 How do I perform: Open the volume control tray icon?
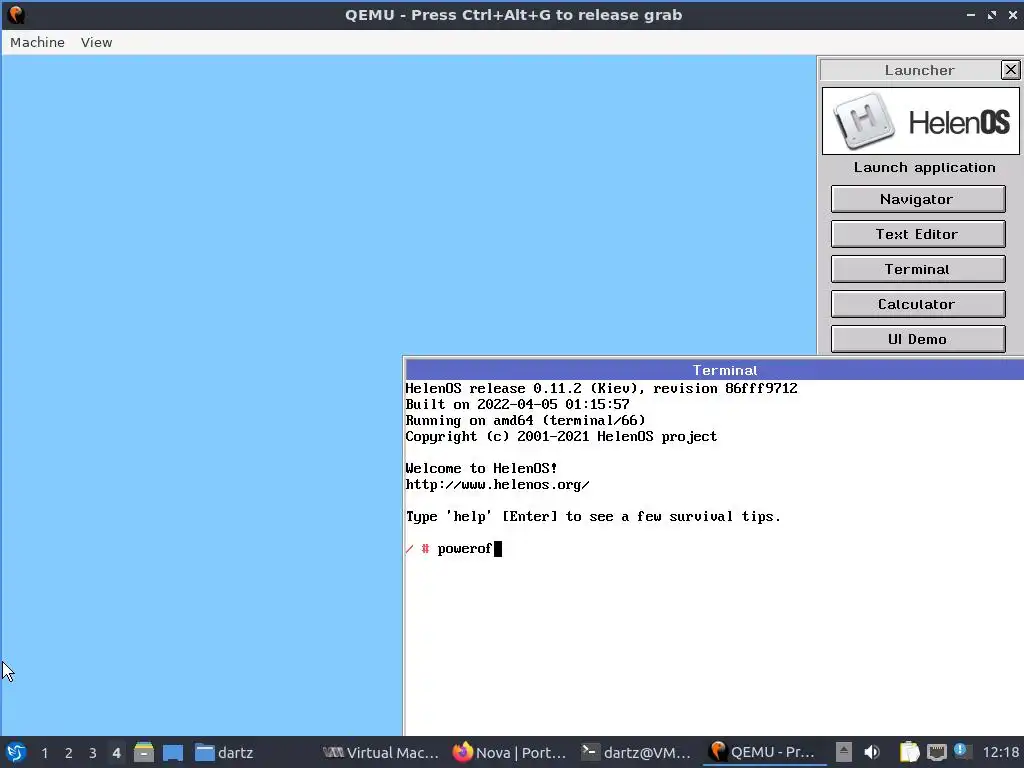tap(872, 752)
